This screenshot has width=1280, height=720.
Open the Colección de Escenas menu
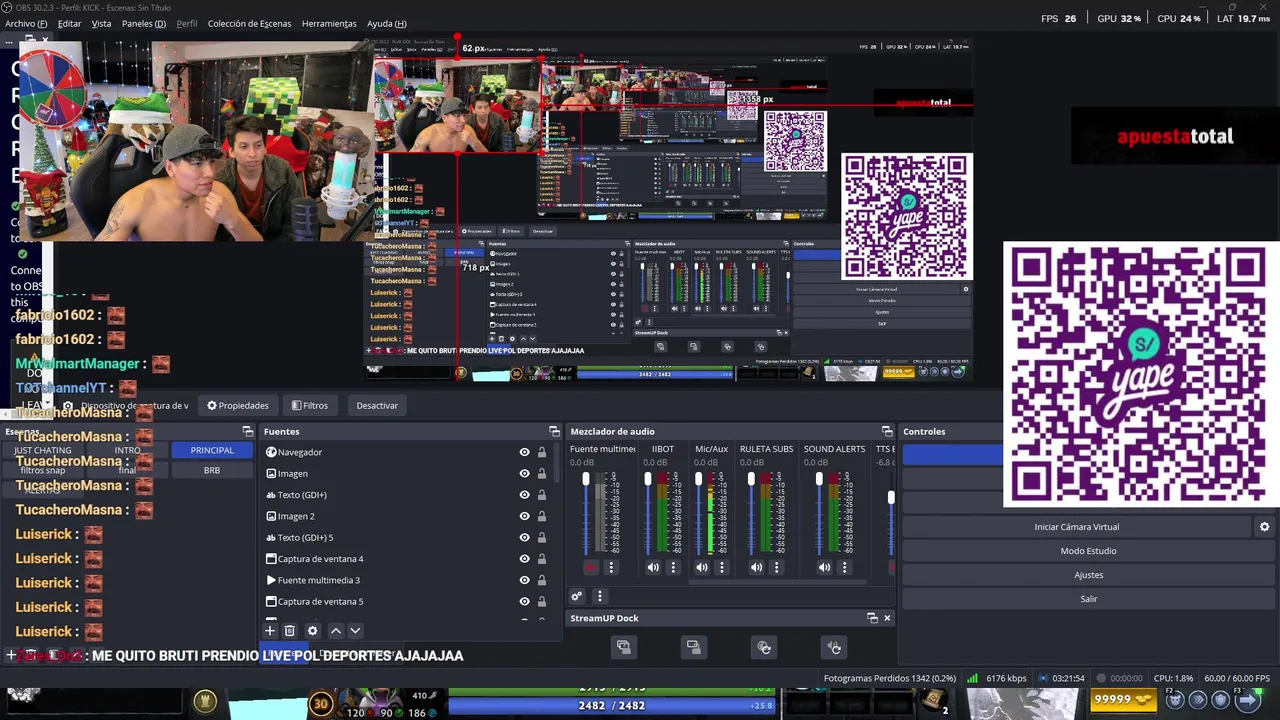250,23
